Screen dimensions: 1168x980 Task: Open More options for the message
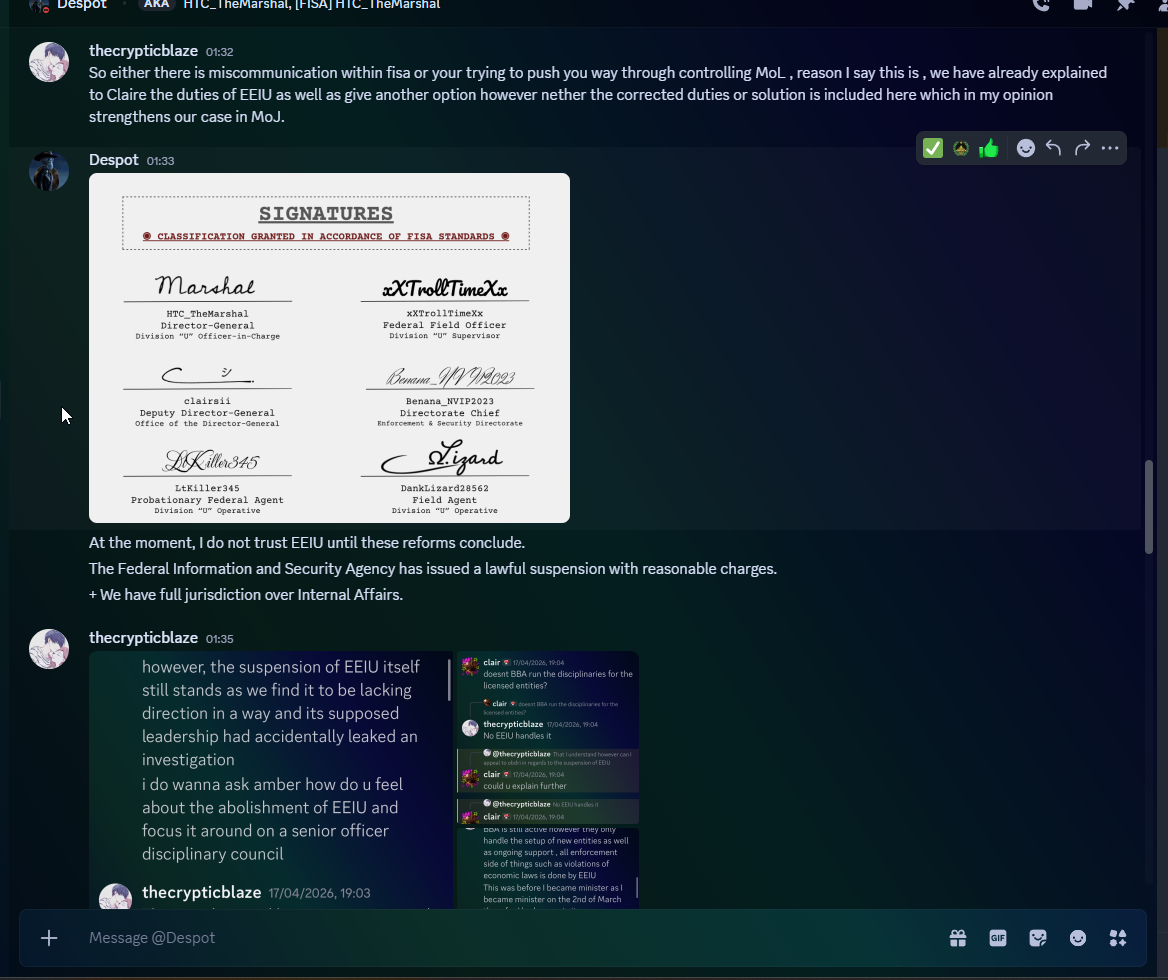(x=1110, y=148)
